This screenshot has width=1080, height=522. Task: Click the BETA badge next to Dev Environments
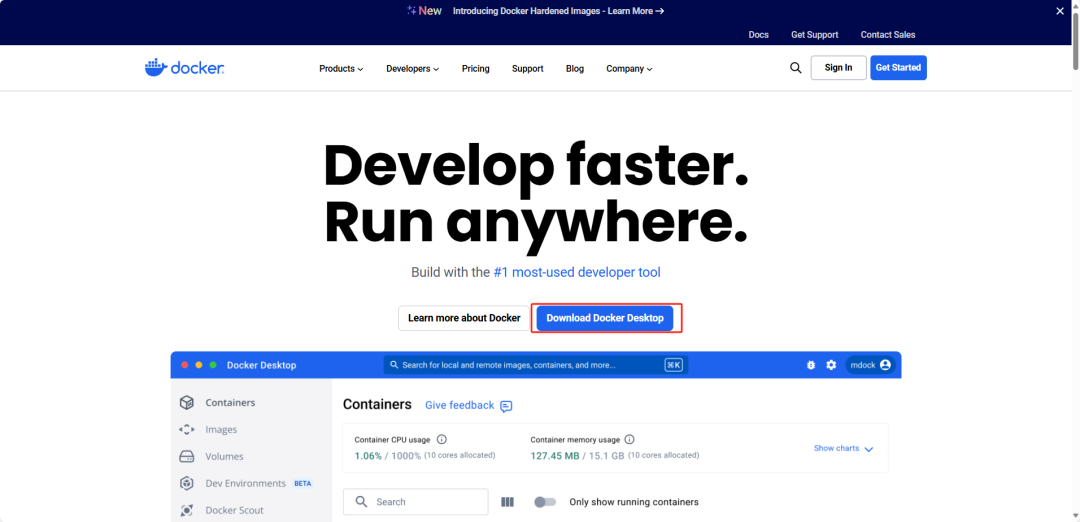click(x=303, y=483)
